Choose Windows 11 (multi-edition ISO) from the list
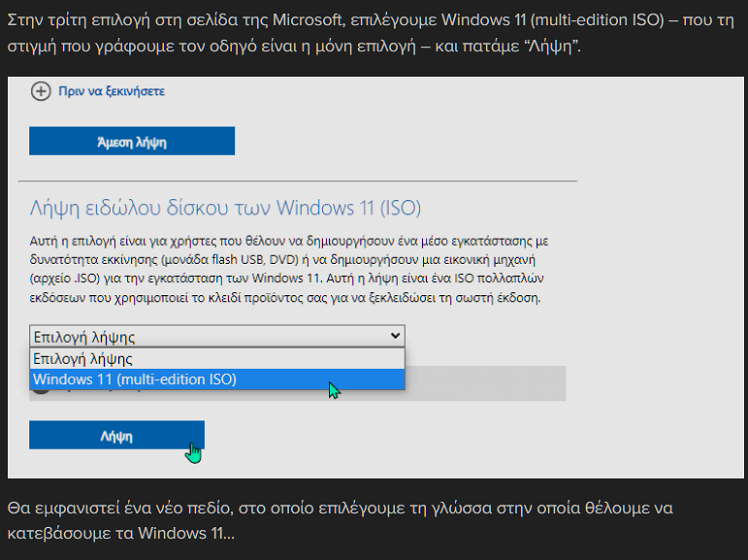 point(217,380)
